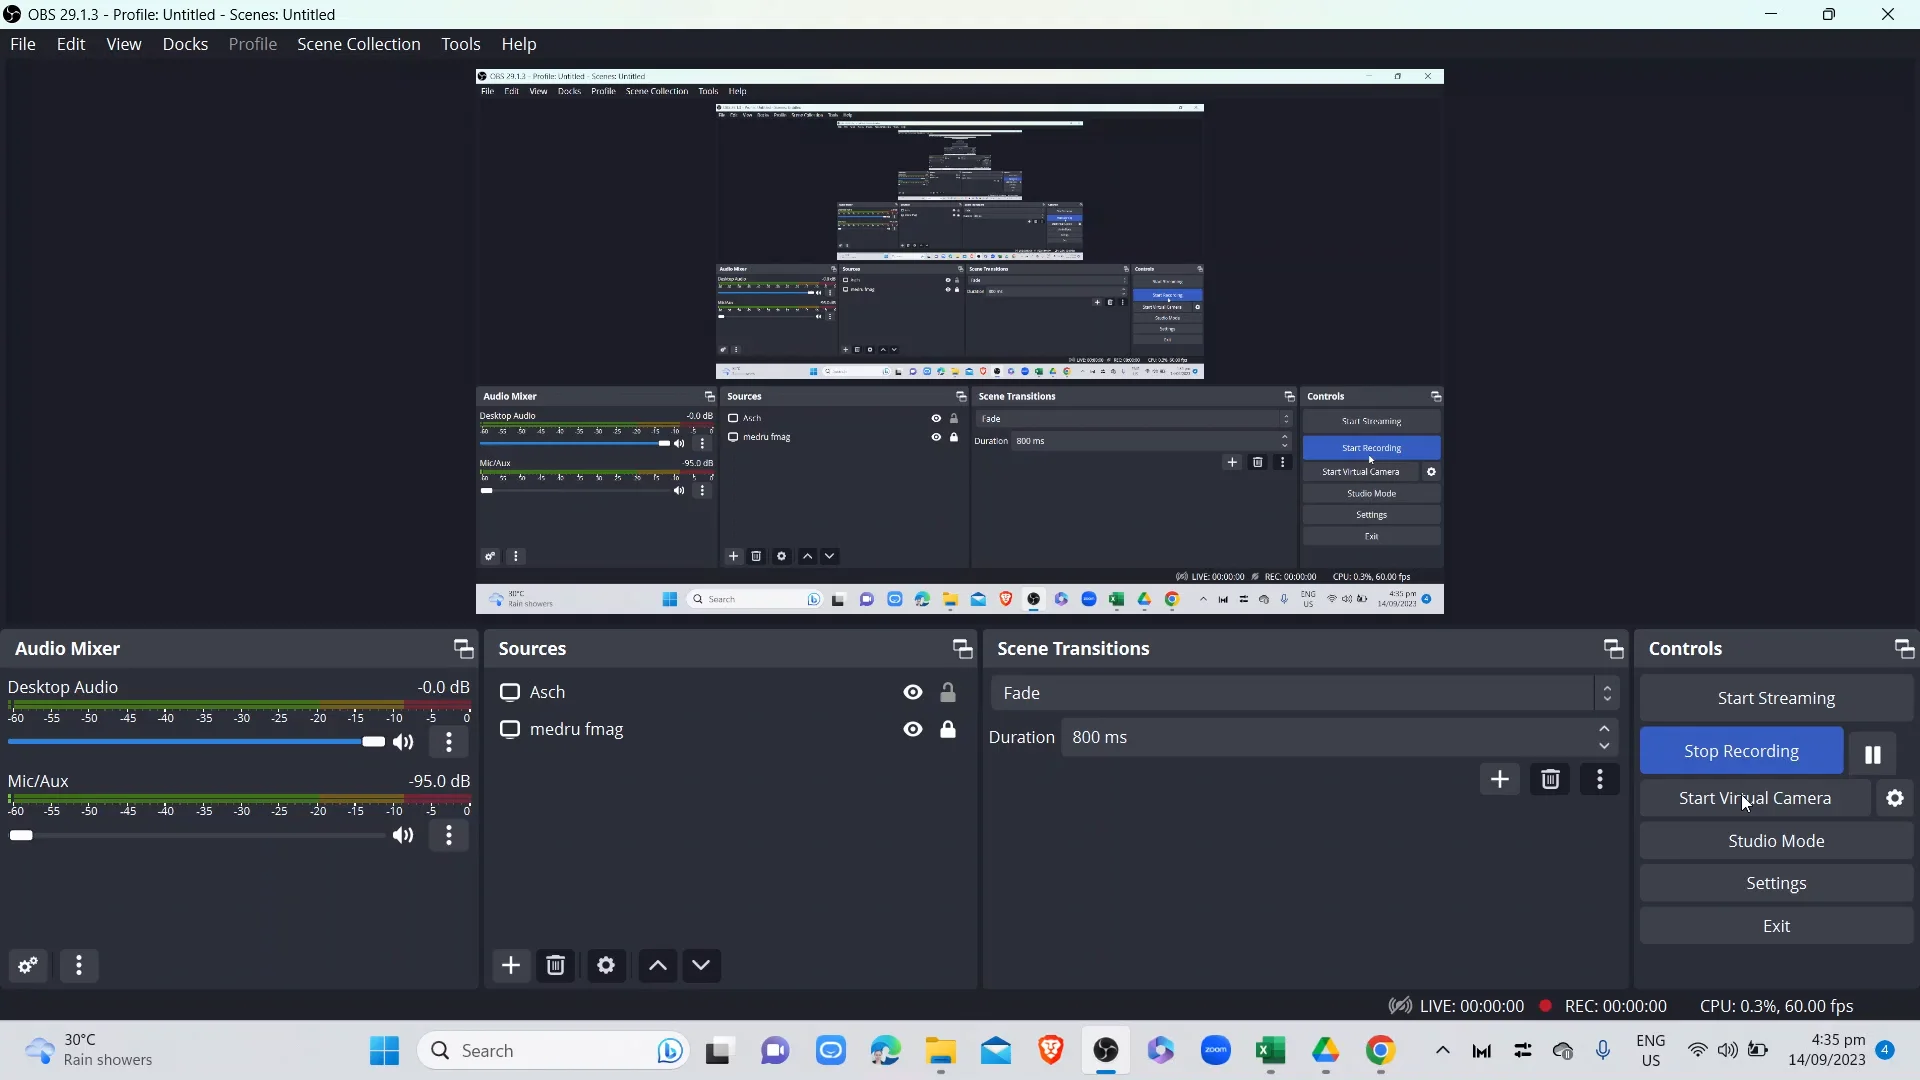Open Virtual Camera configuration gear
The height and width of the screenshot is (1080, 1920).
(1896, 798)
